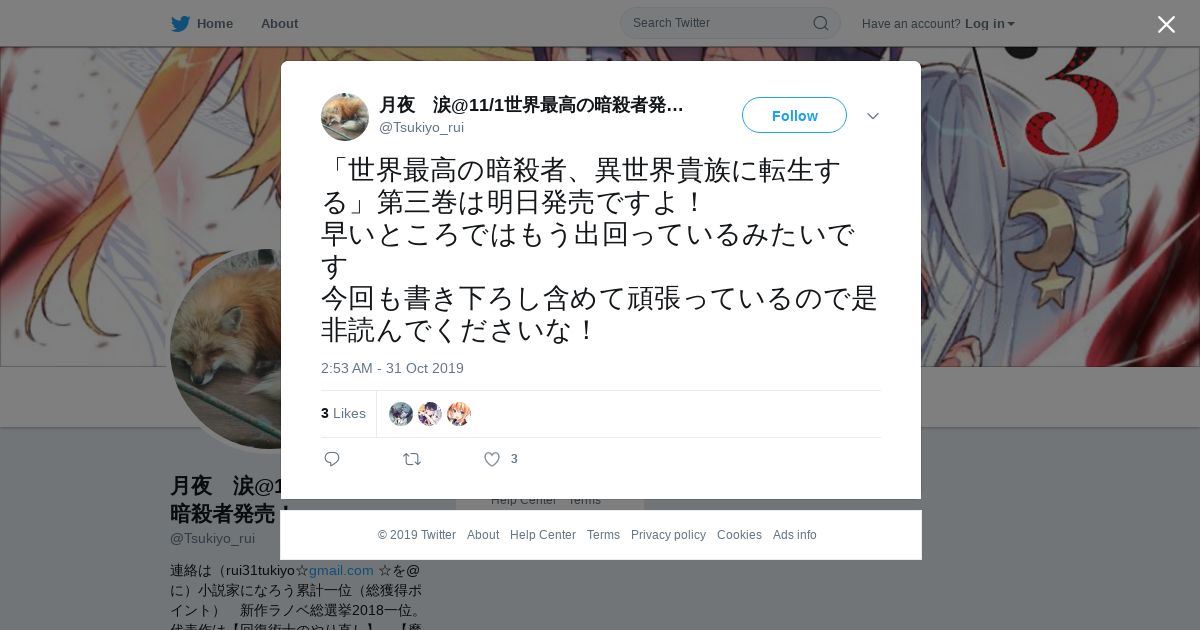The height and width of the screenshot is (630, 1200).
Task: Expand the tweet options chevron menu
Action: [x=873, y=116]
